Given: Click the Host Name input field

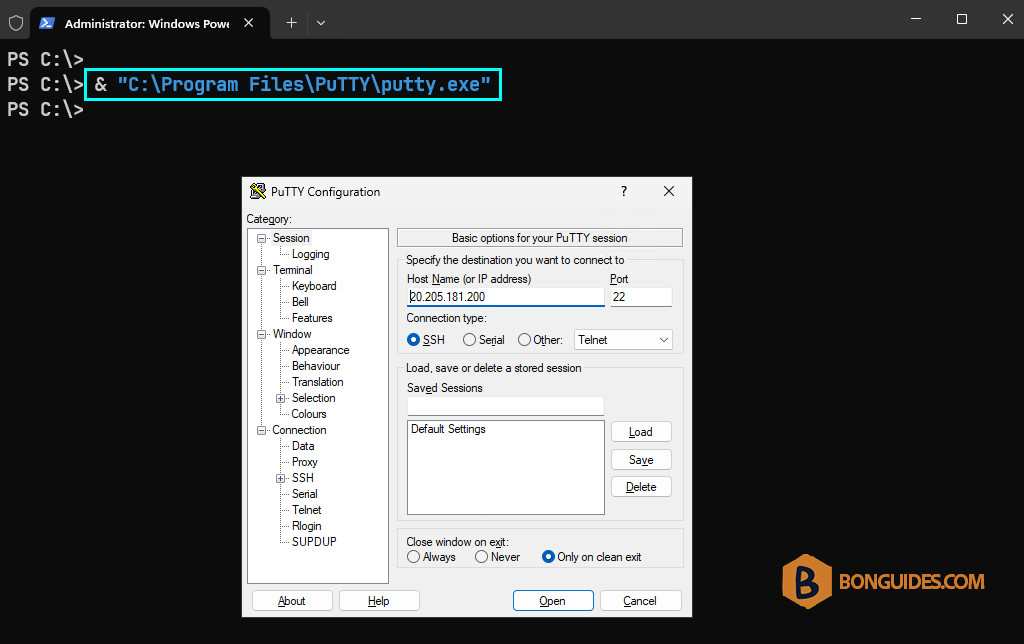Looking at the screenshot, I should click(x=505, y=297).
